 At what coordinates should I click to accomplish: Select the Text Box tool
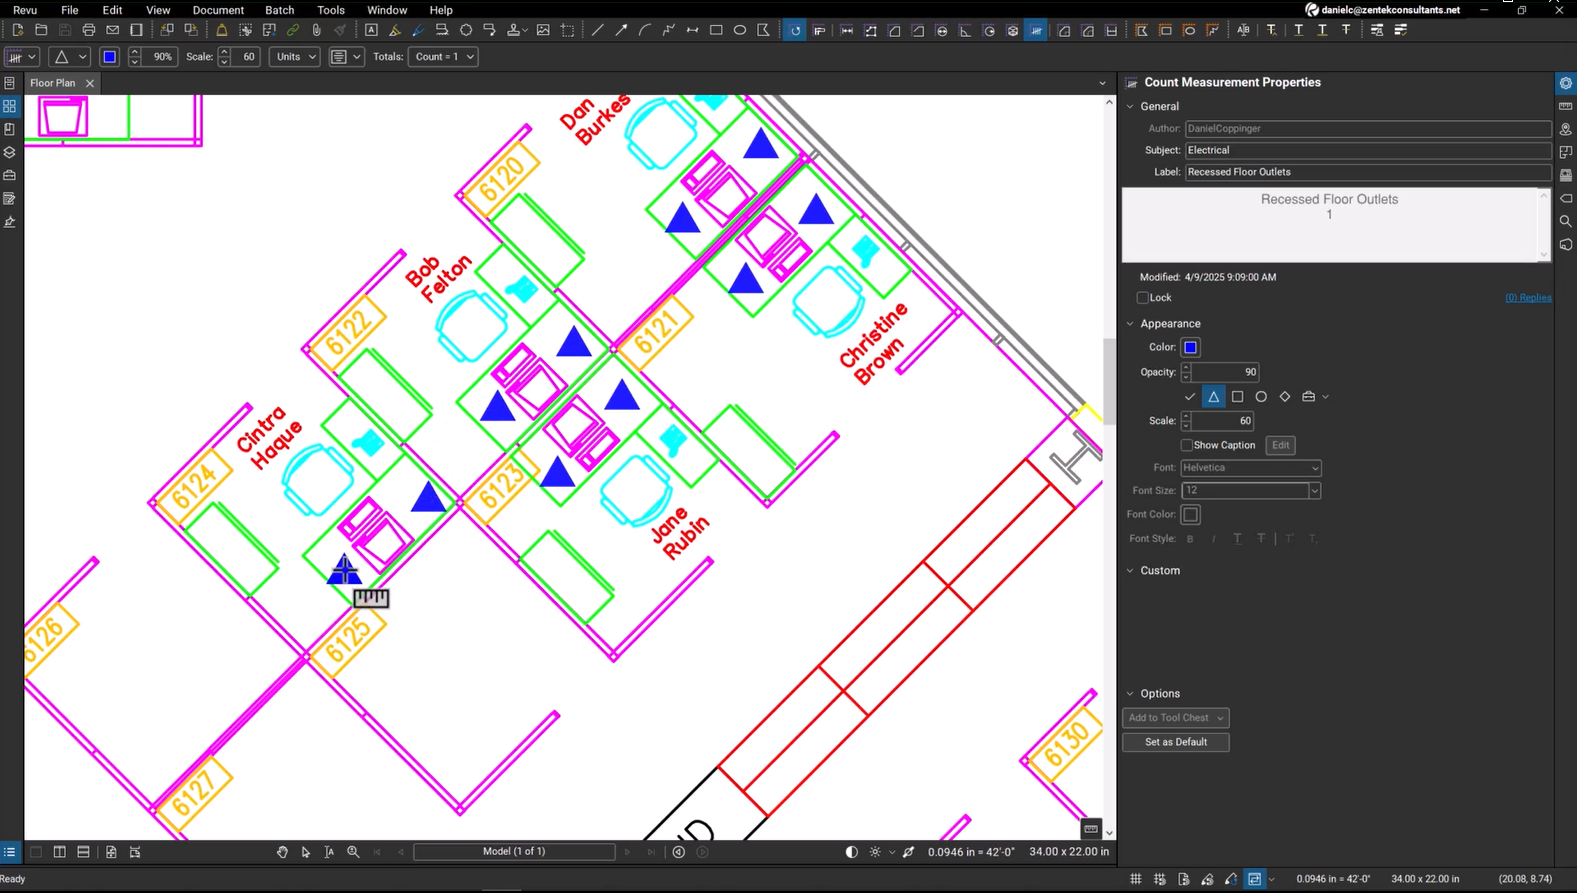click(x=371, y=31)
